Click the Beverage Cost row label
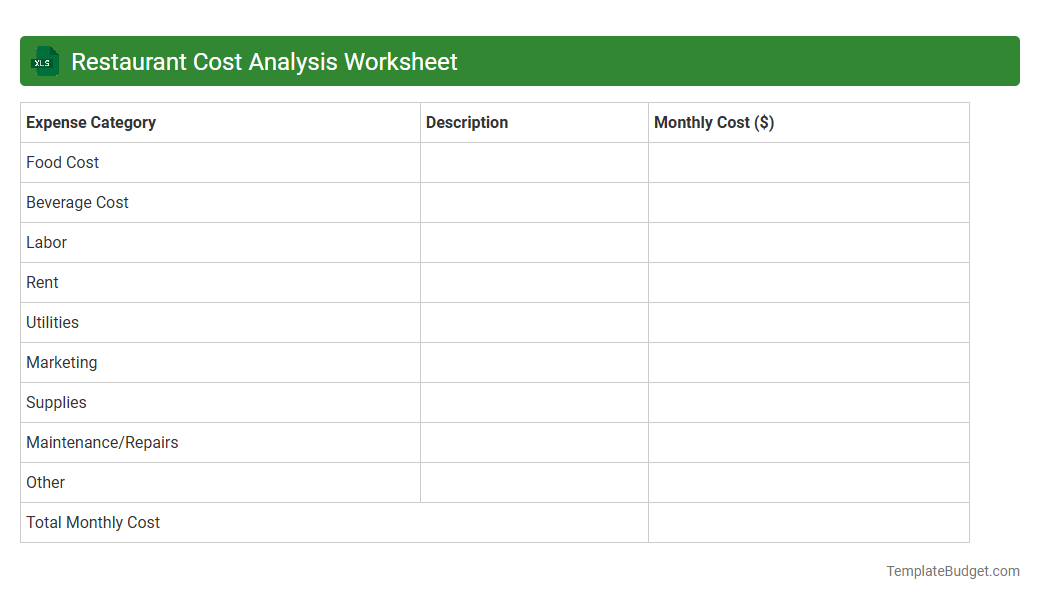 click(77, 202)
